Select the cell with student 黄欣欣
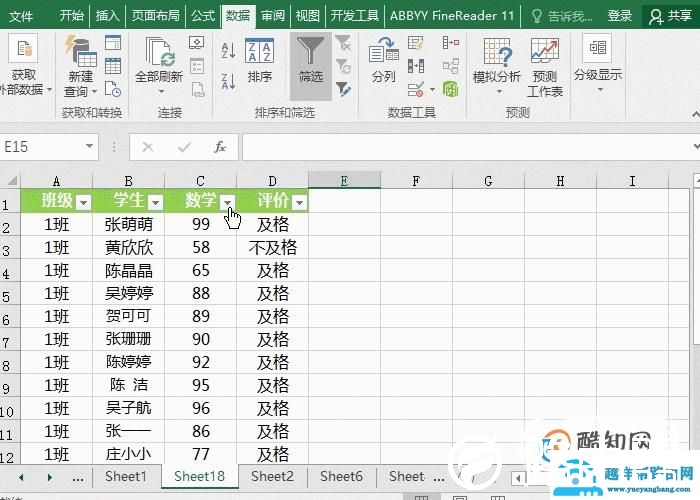 point(129,247)
